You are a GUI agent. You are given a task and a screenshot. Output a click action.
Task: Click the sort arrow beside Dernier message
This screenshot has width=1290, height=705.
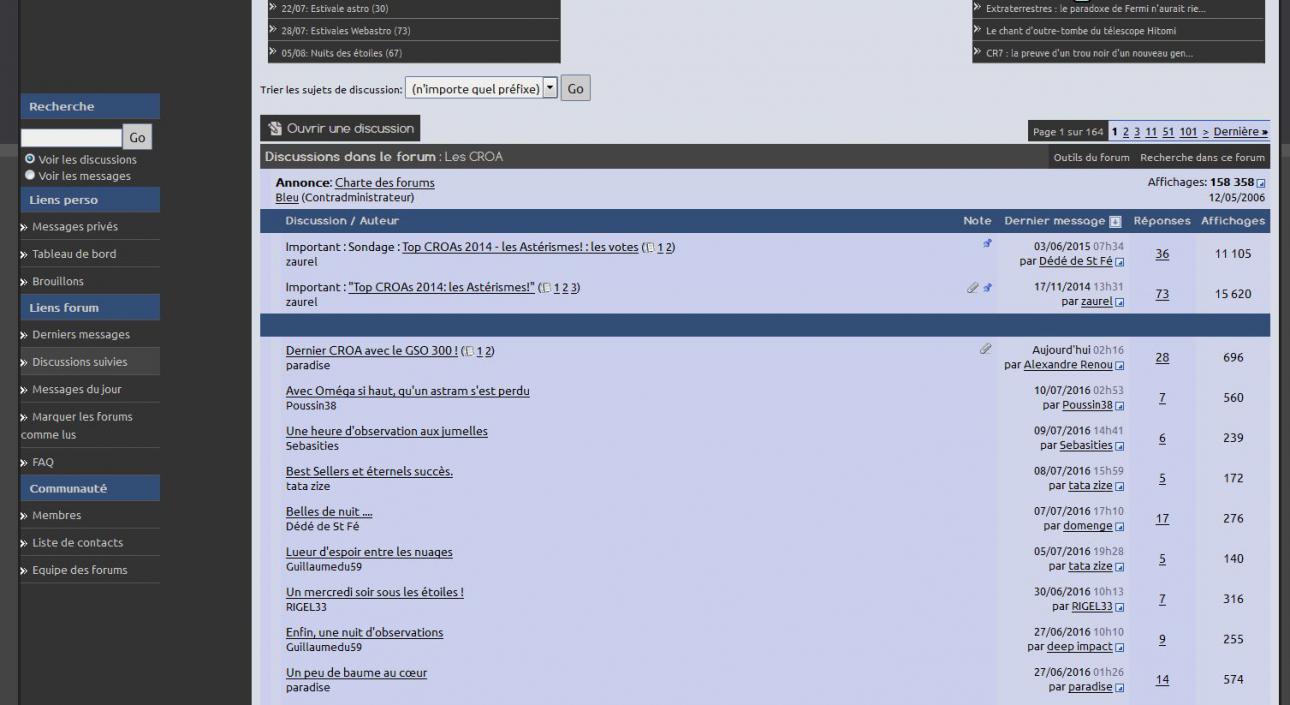(1115, 222)
